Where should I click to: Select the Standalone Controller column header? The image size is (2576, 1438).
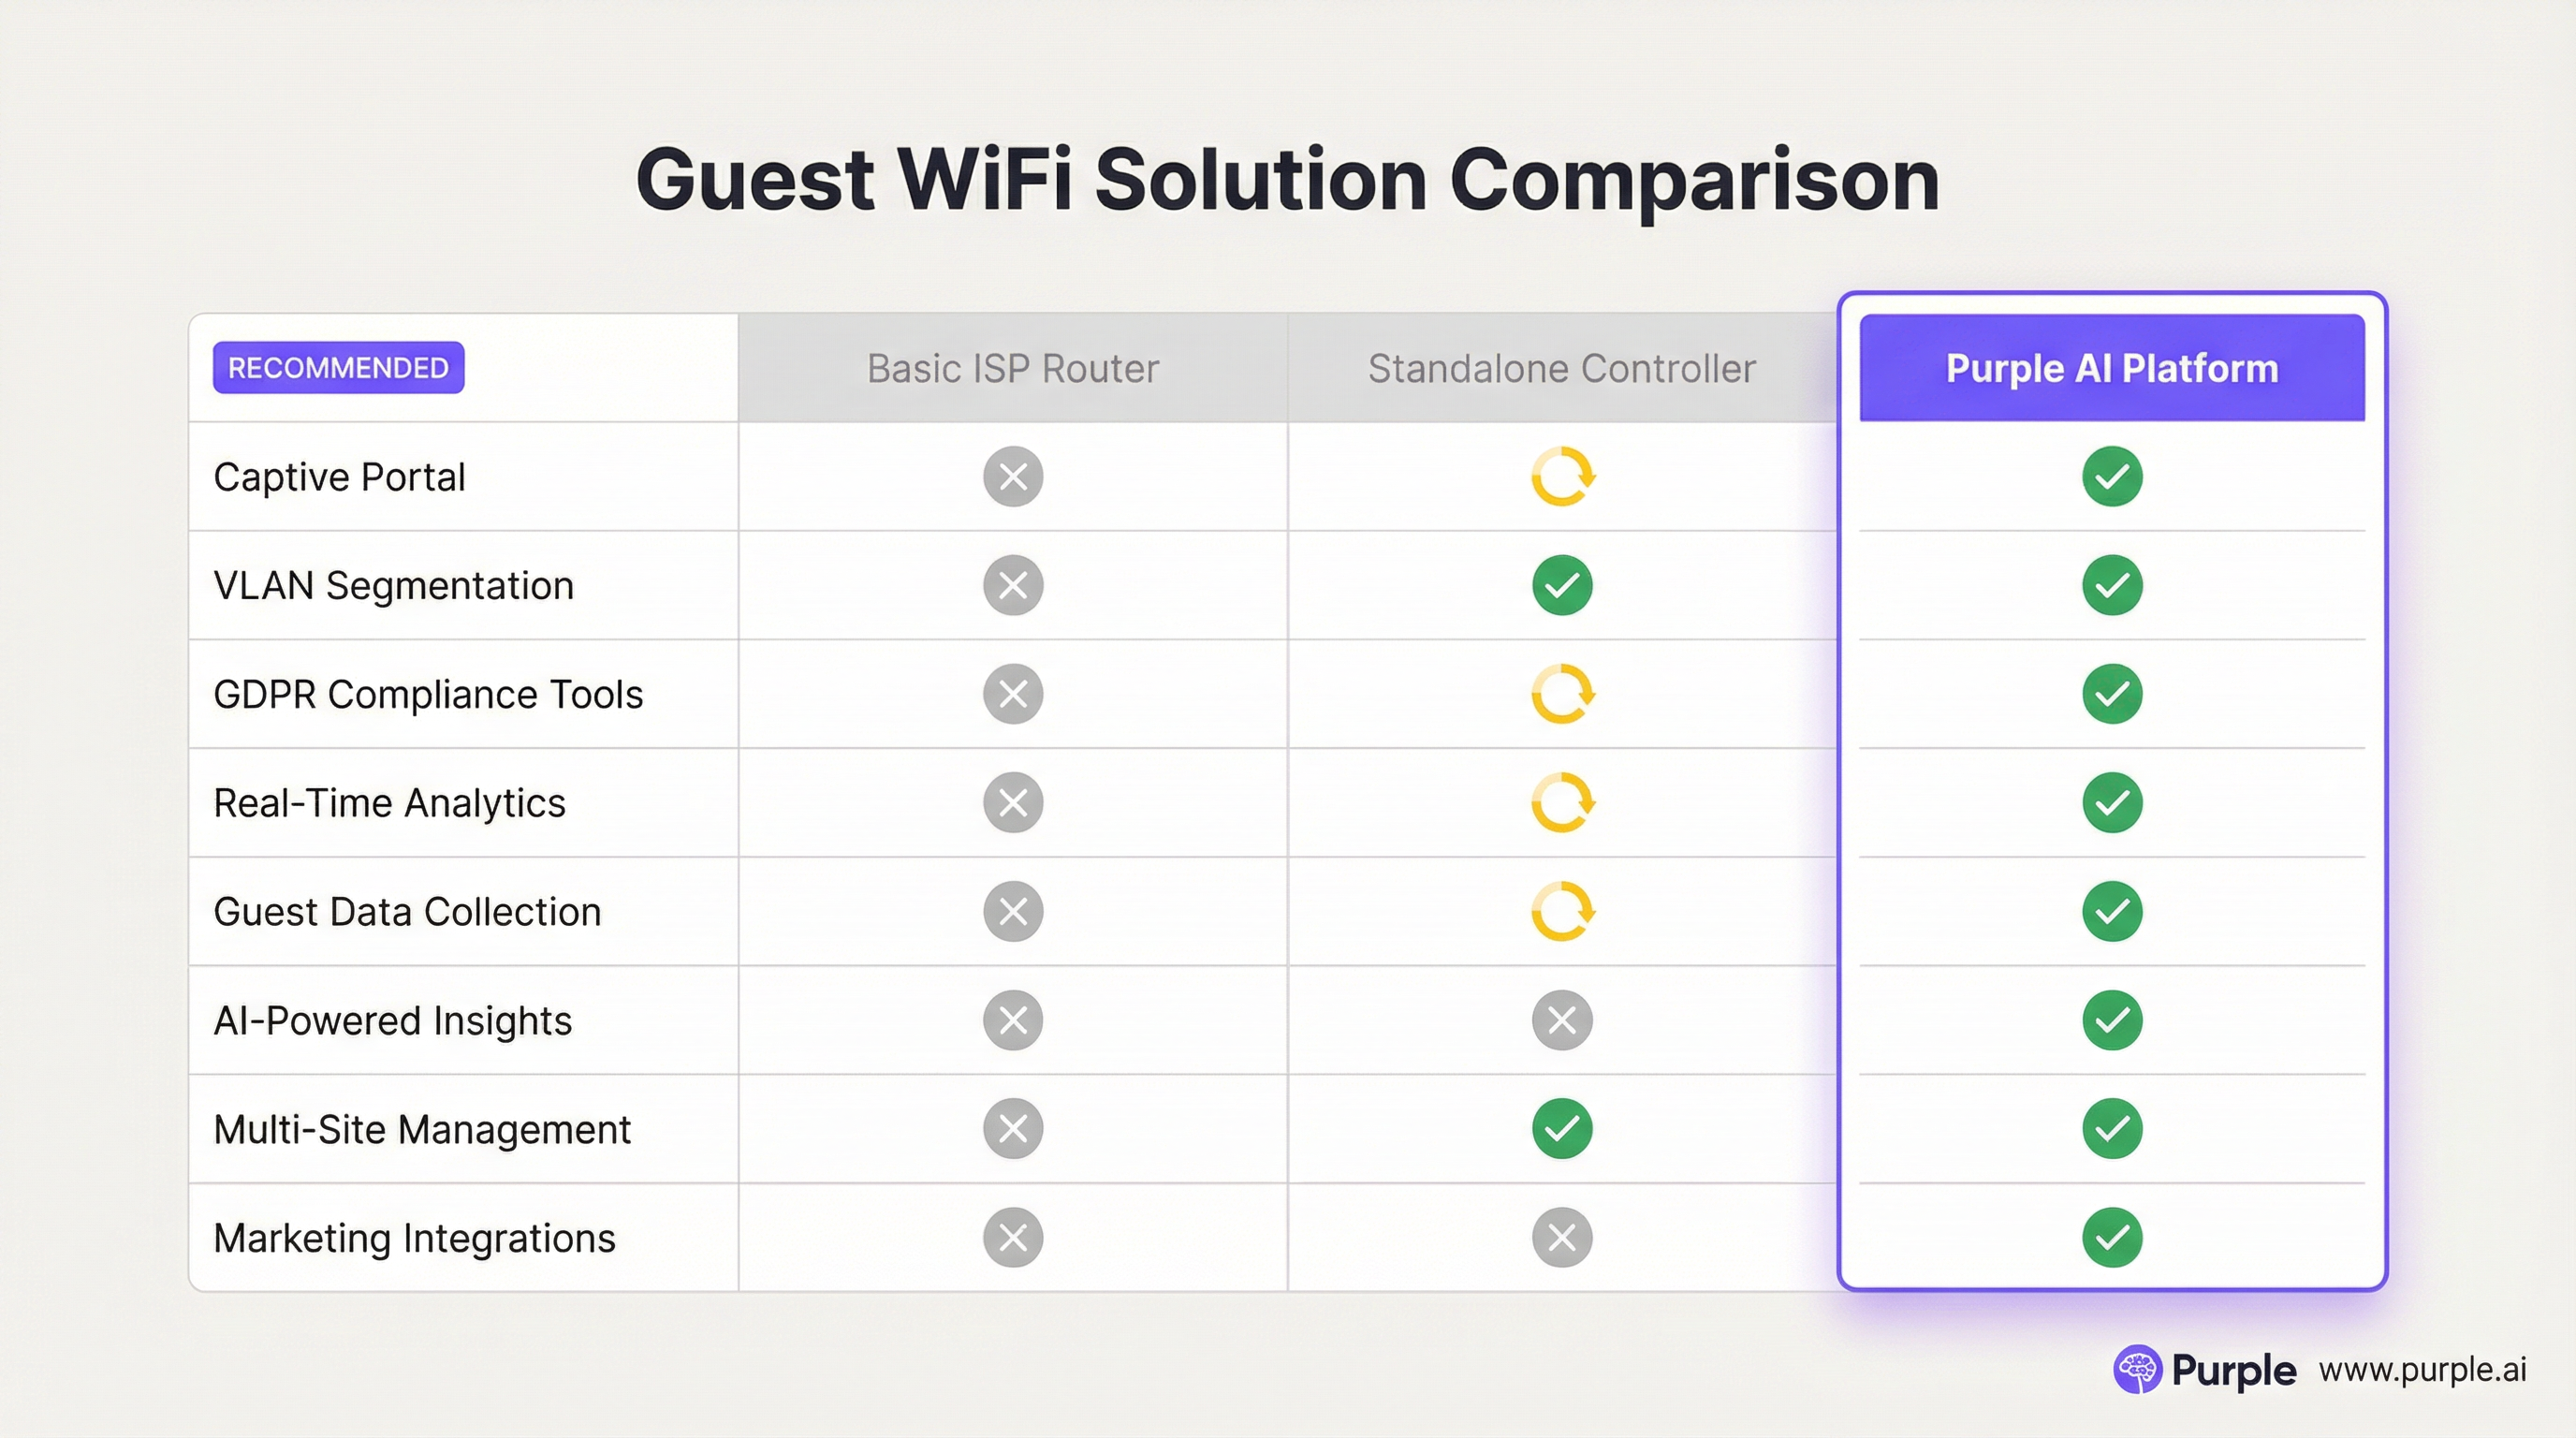(1562, 368)
